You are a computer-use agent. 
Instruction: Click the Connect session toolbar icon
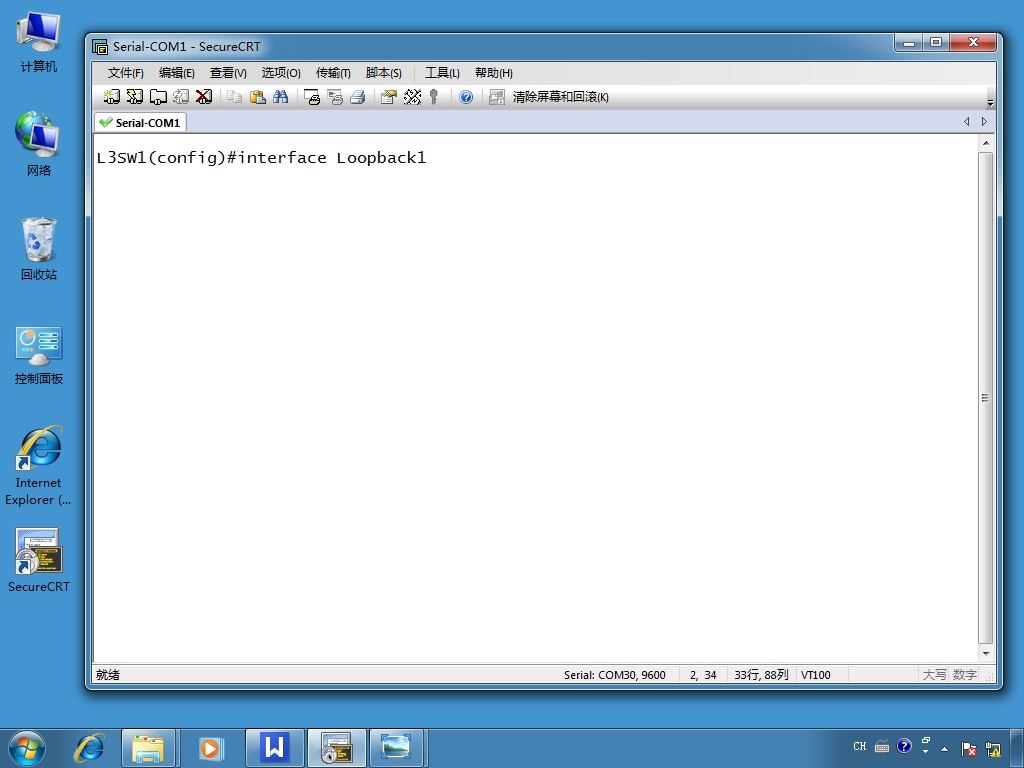tap(112, 97)
